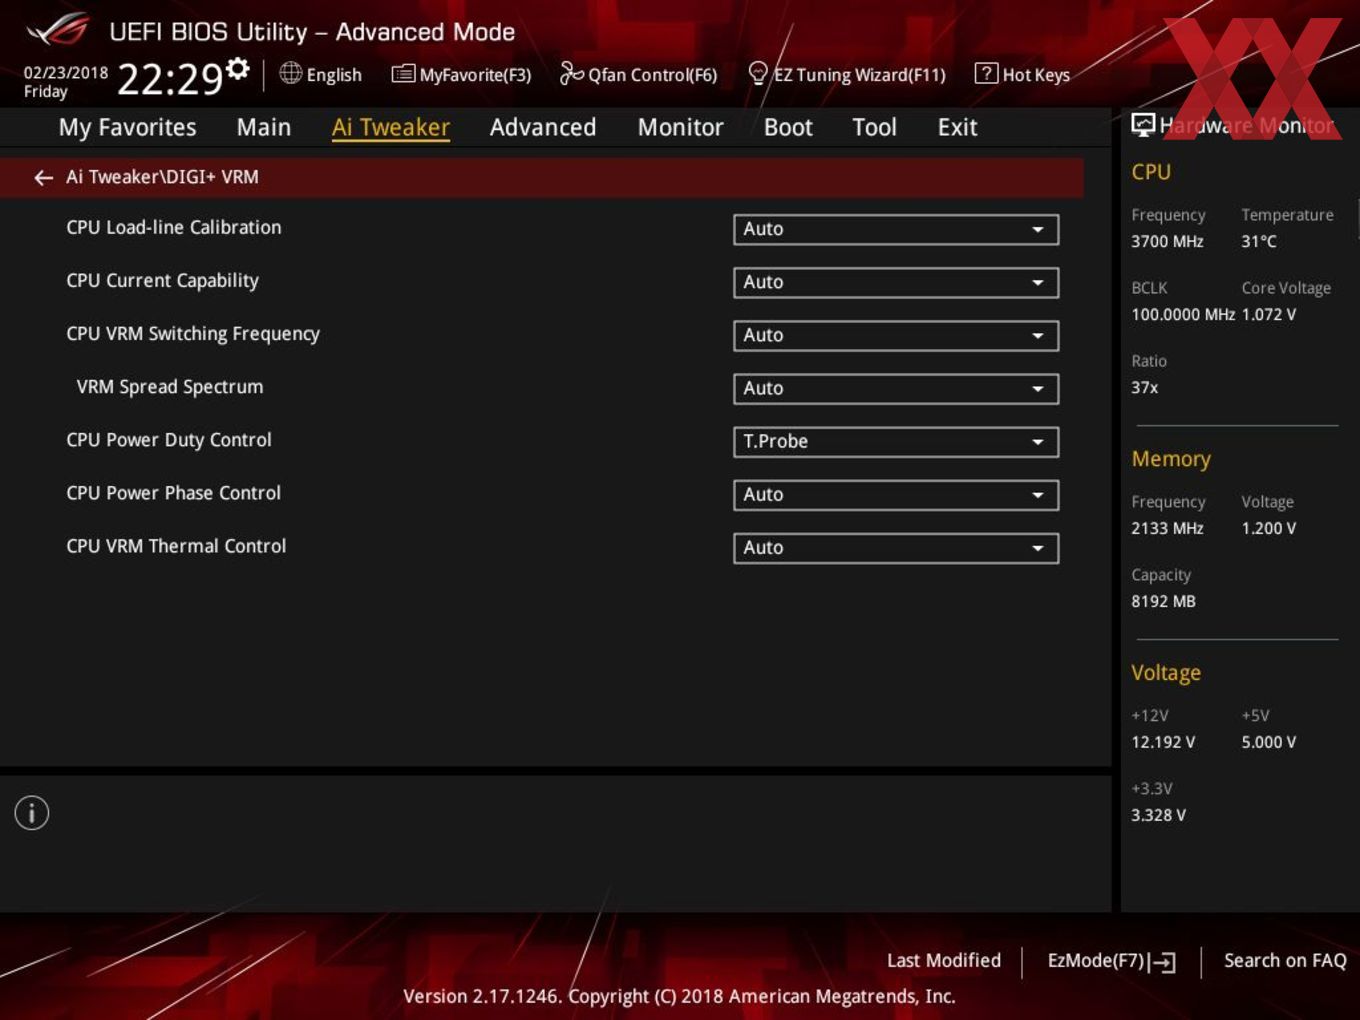Click the Capacity value 8192 MB
Viewport: 1360px width, 1020px height.
(1163, 601)
